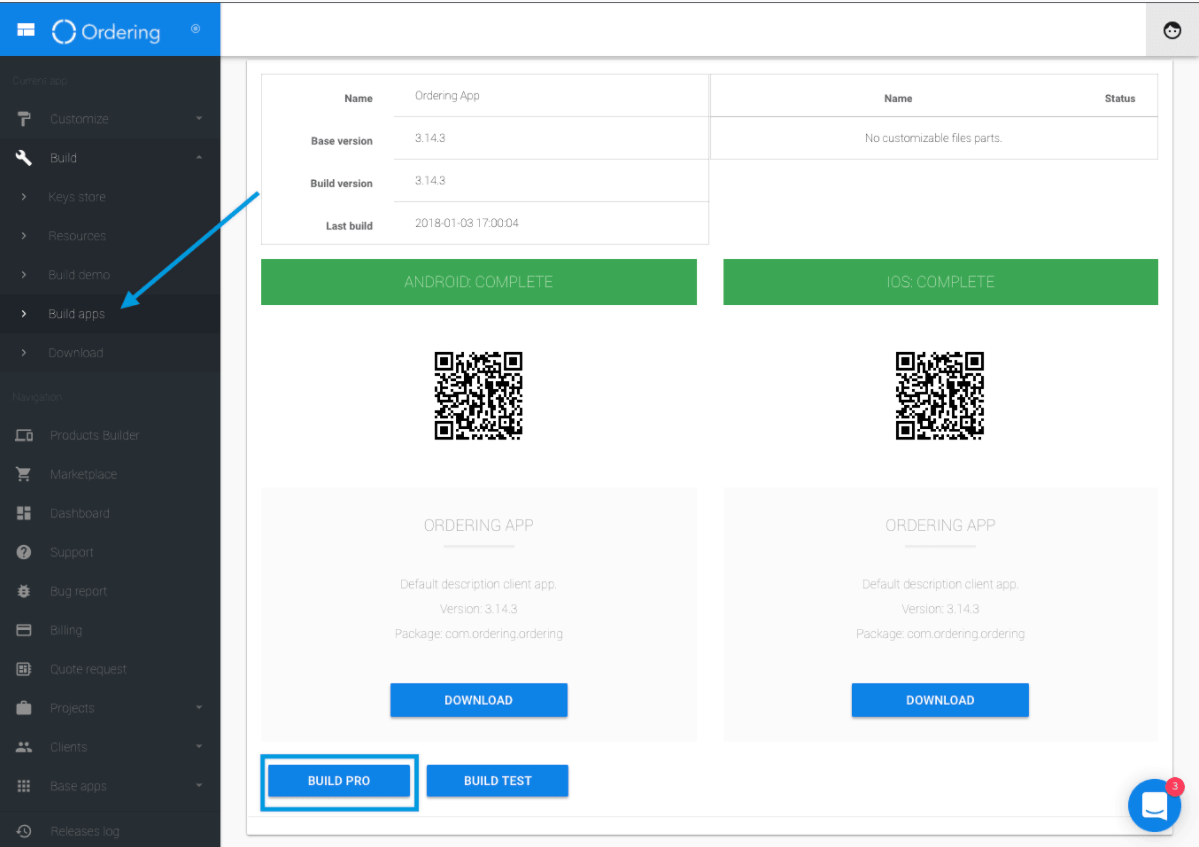Click the Bug report label in sidebar

79,592
